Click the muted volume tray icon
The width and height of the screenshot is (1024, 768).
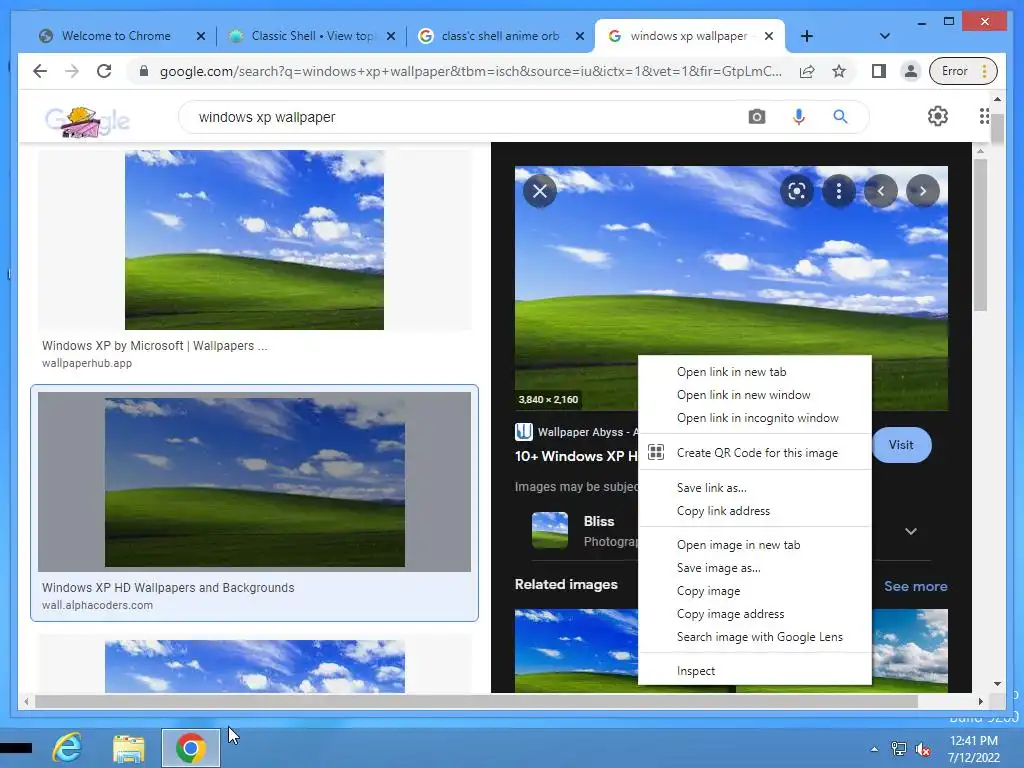pos(923,749)
